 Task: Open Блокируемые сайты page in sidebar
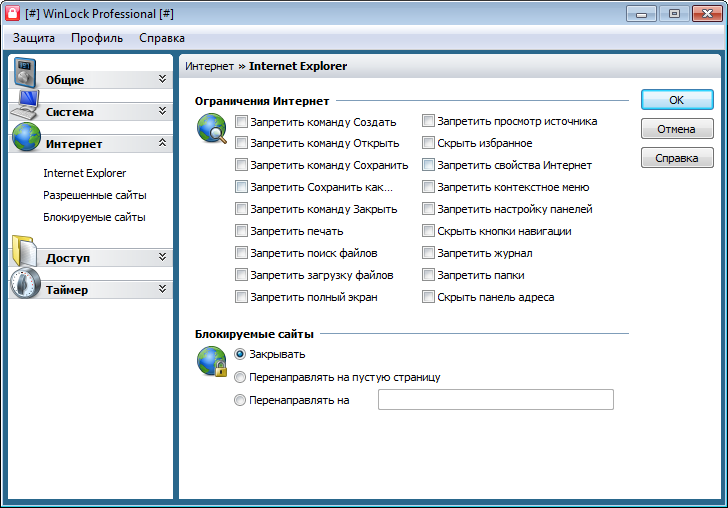click(x=94, y=217)
